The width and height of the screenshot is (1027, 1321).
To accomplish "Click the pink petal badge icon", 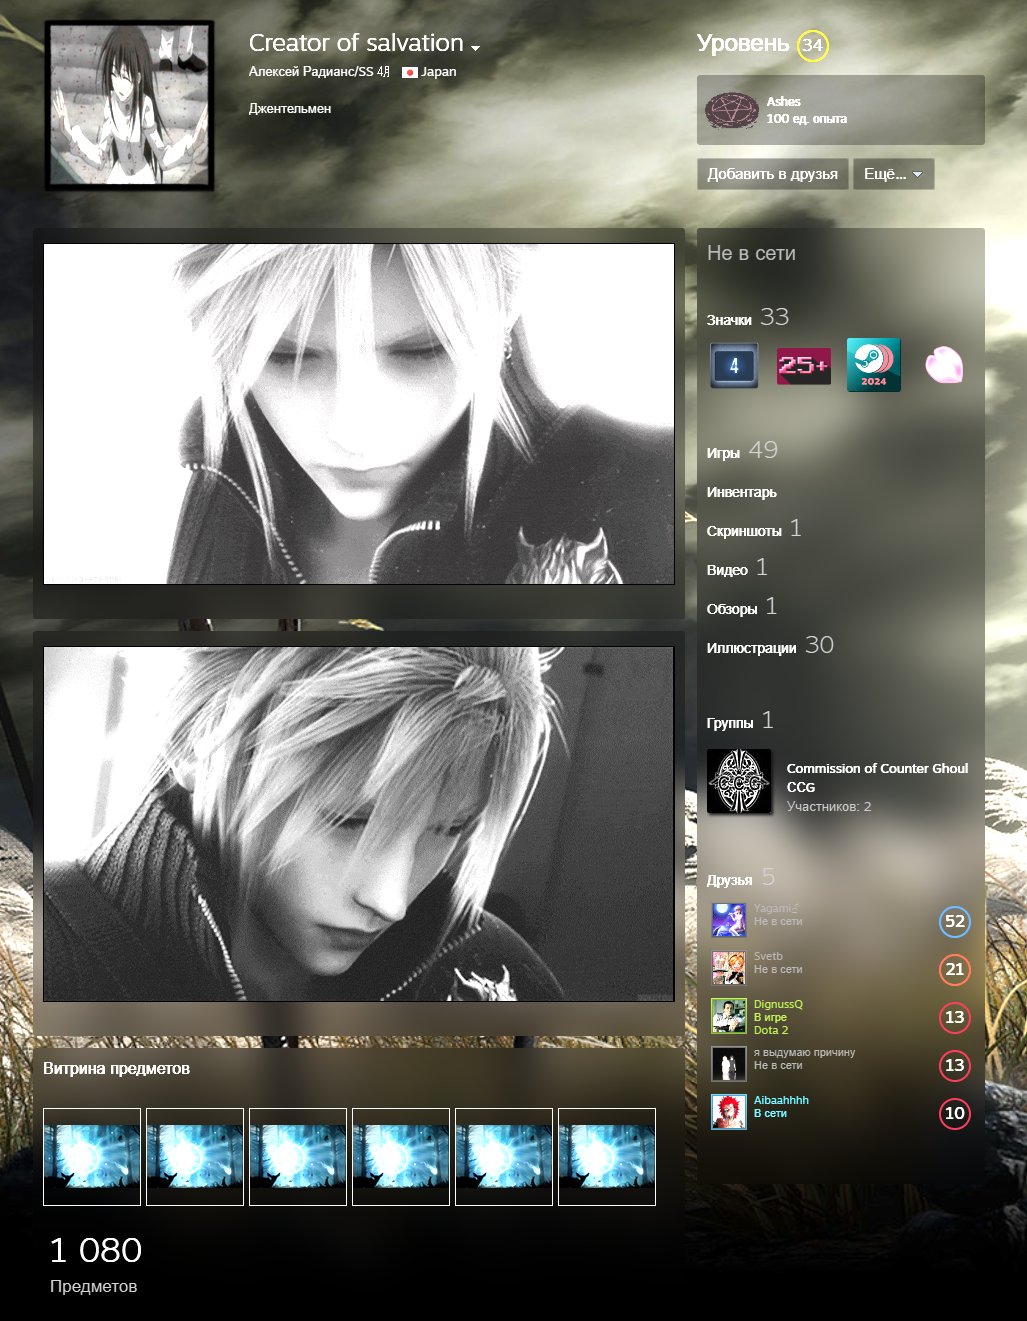I will (x=943, y=366).
